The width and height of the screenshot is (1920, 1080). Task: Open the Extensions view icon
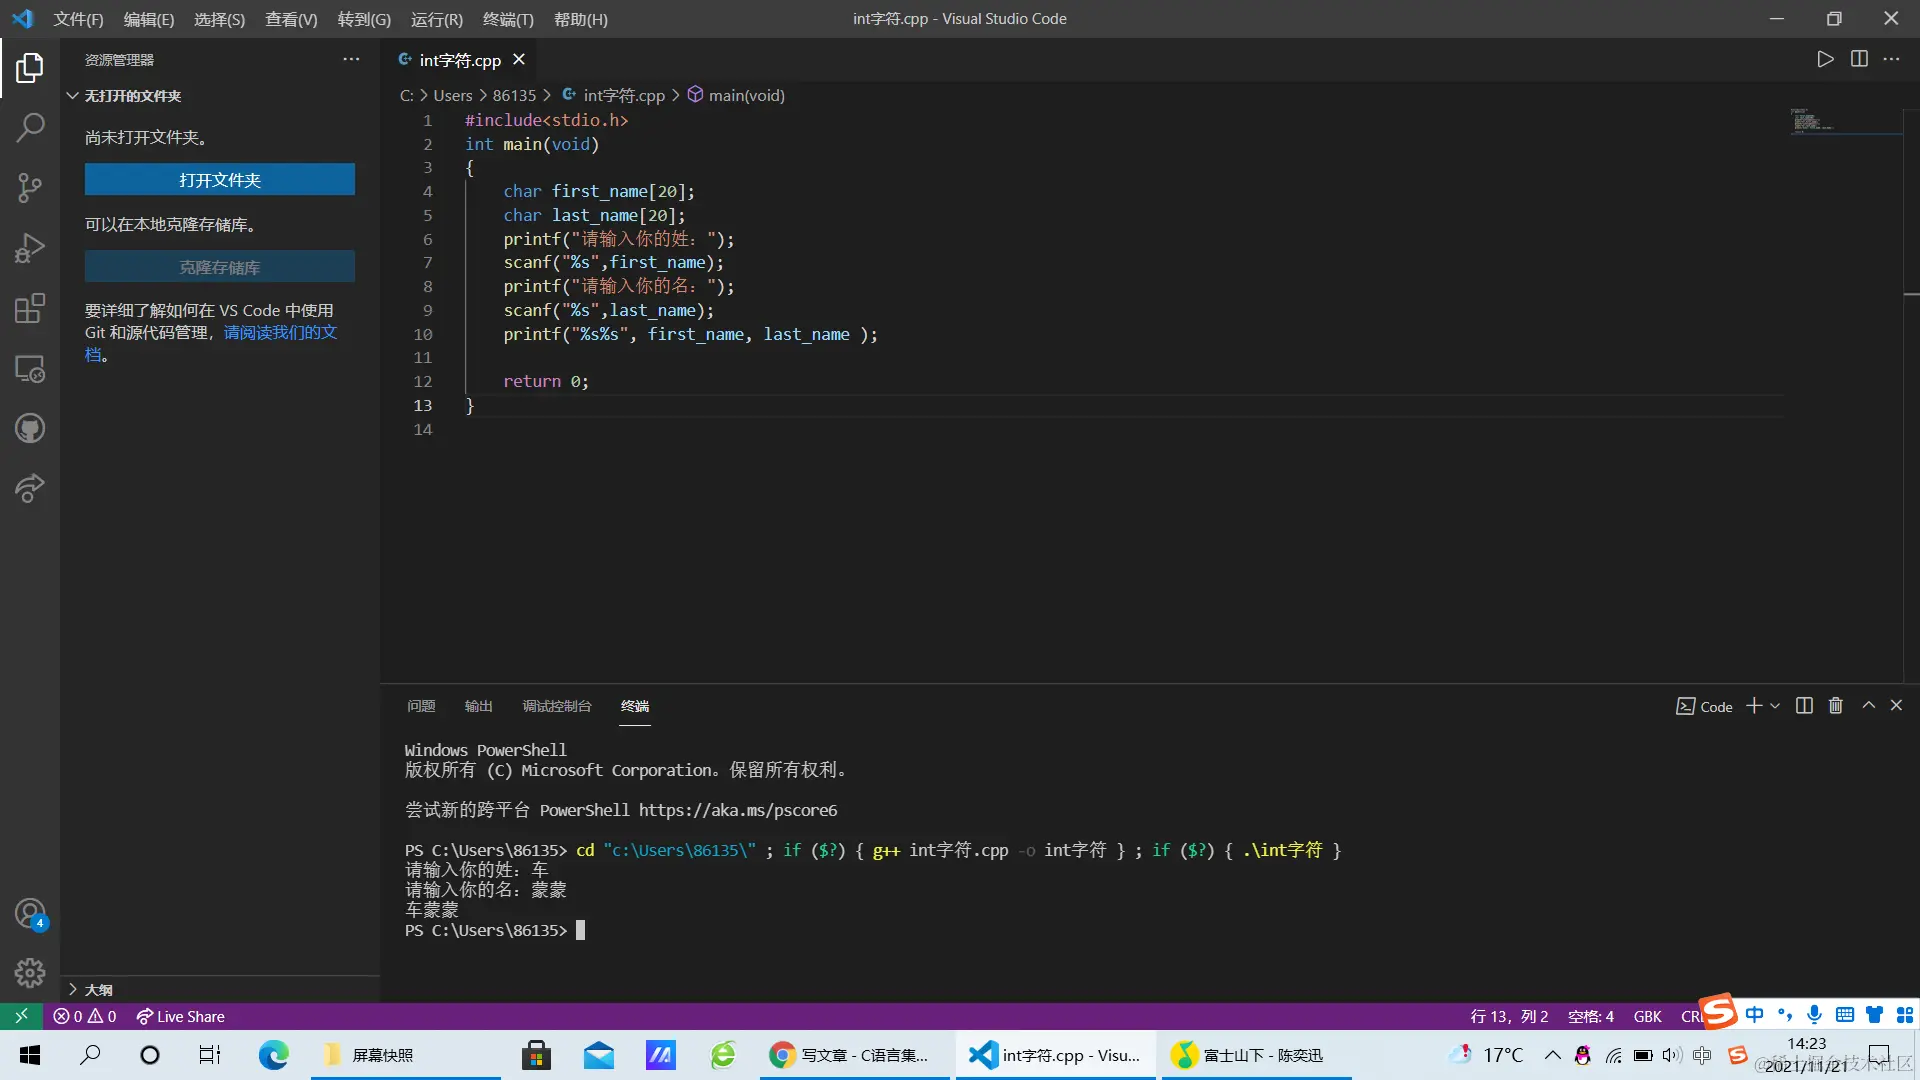pos(30,308)
